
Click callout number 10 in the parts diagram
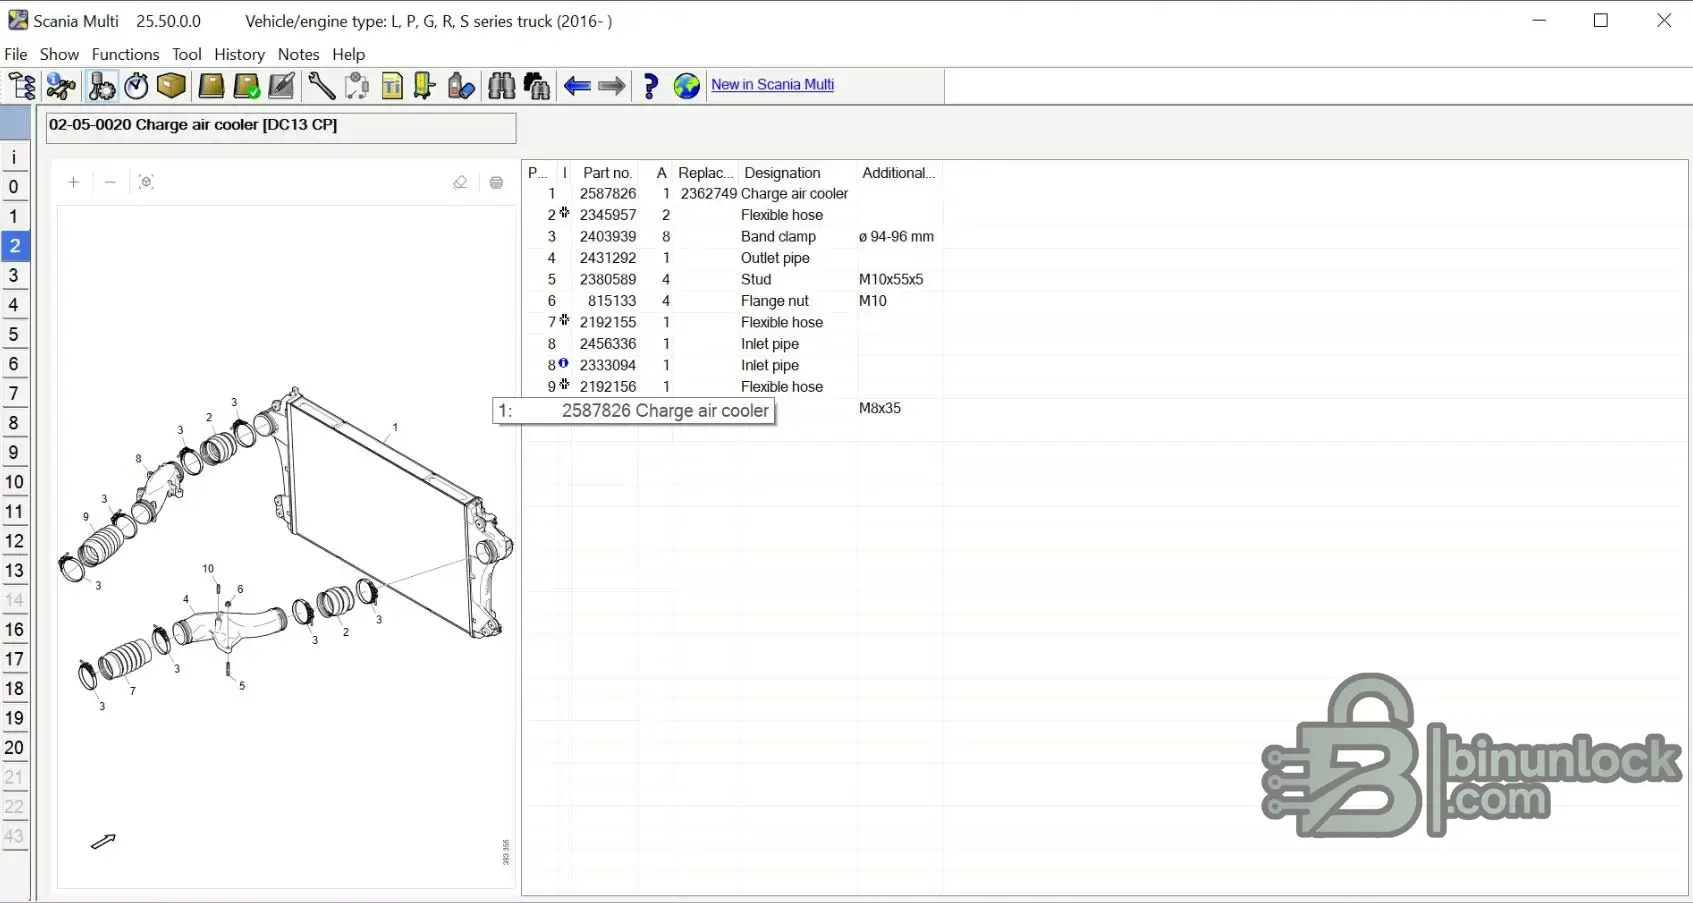coord(208,569)
